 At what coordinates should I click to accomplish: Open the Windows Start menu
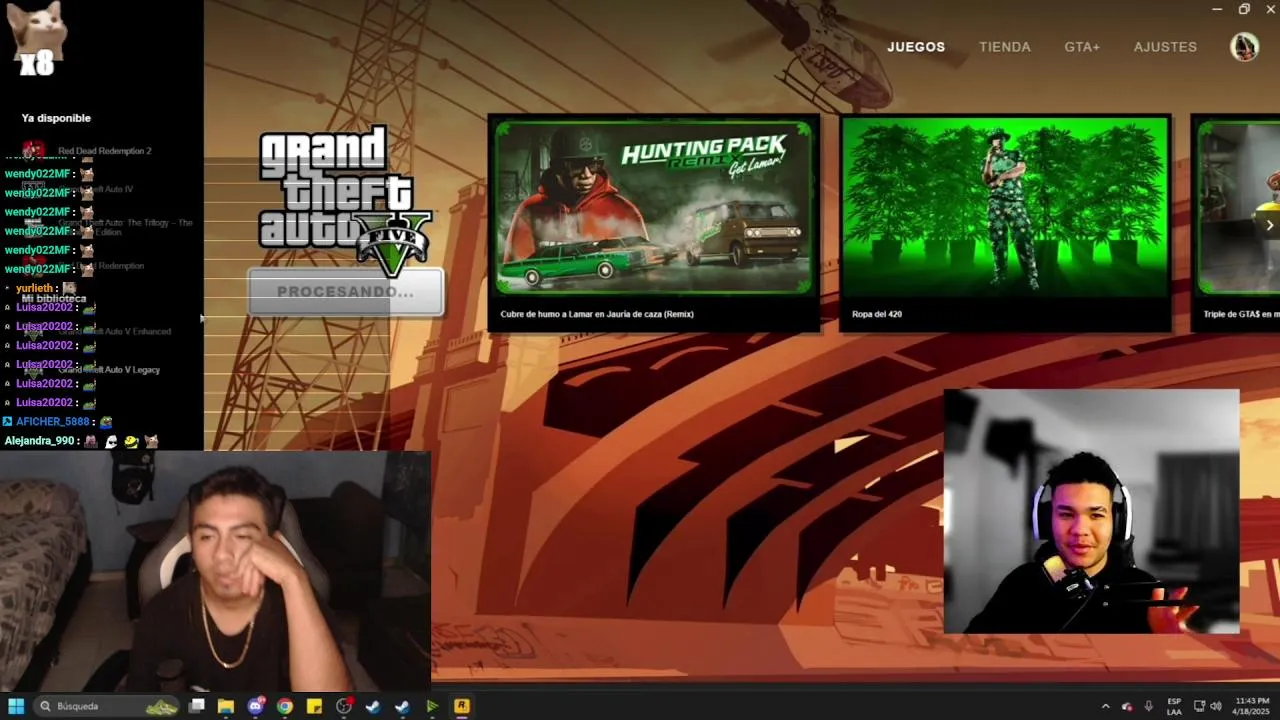[16, 706]
